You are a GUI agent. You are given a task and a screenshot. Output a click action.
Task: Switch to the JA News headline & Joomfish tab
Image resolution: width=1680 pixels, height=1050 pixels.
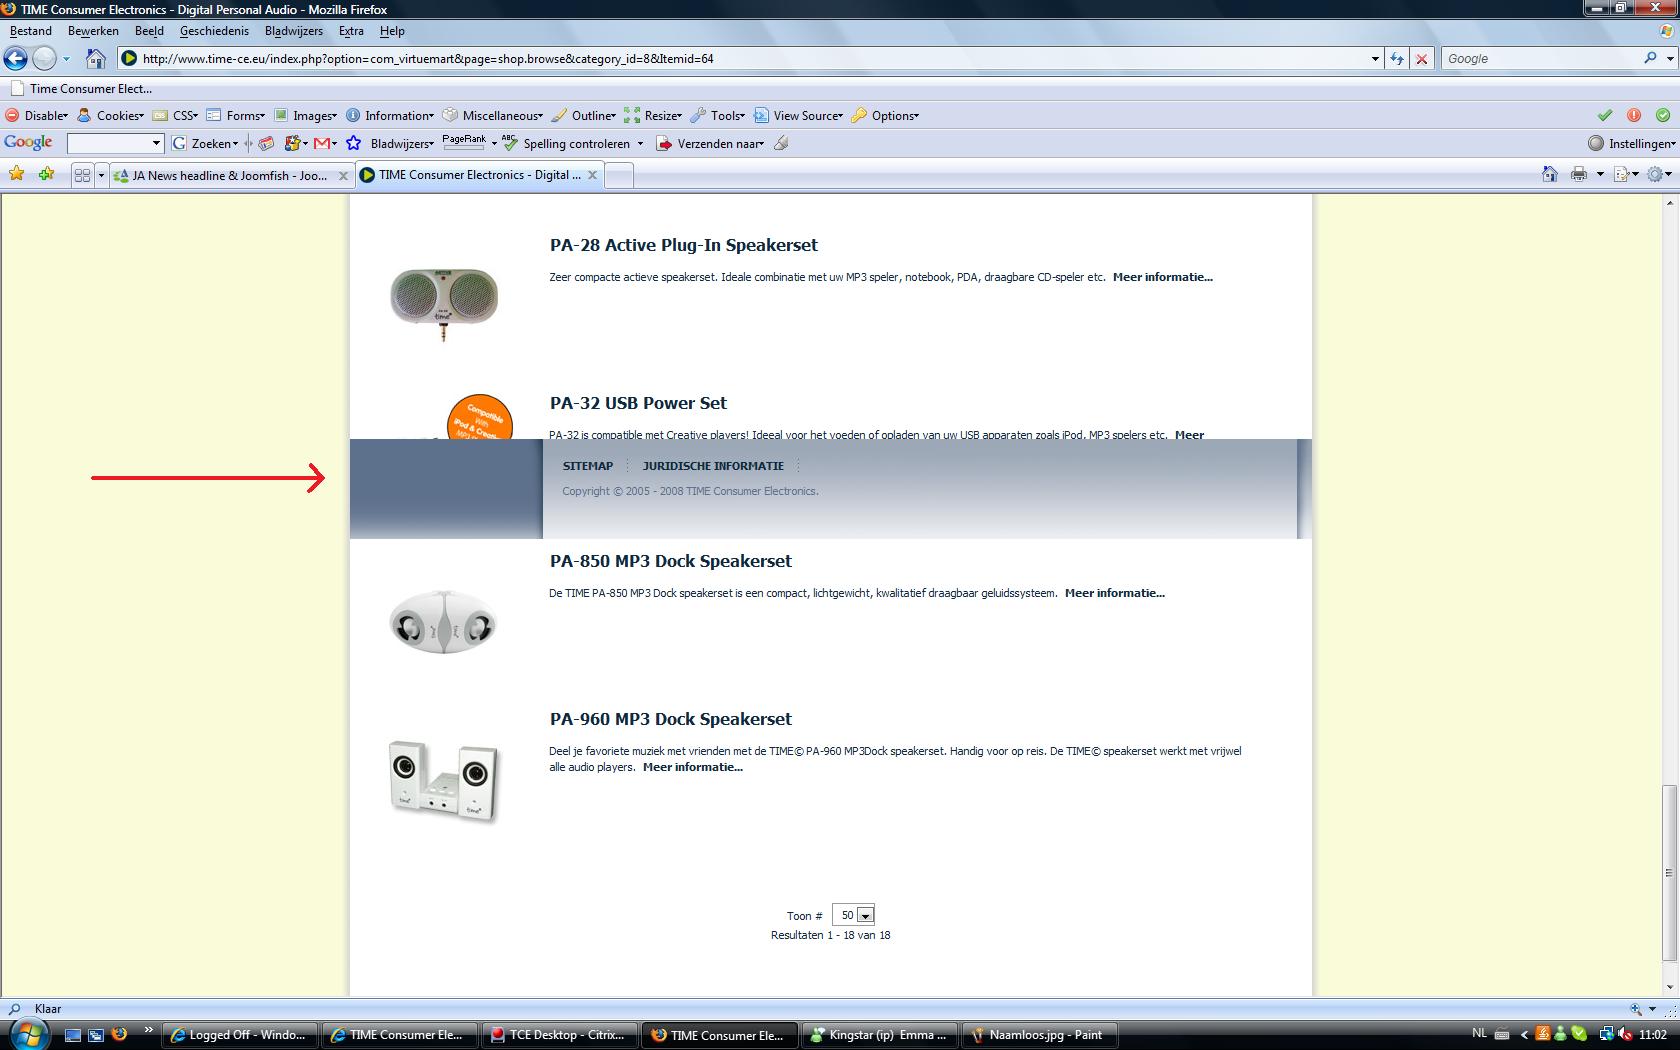coord(230,175)
